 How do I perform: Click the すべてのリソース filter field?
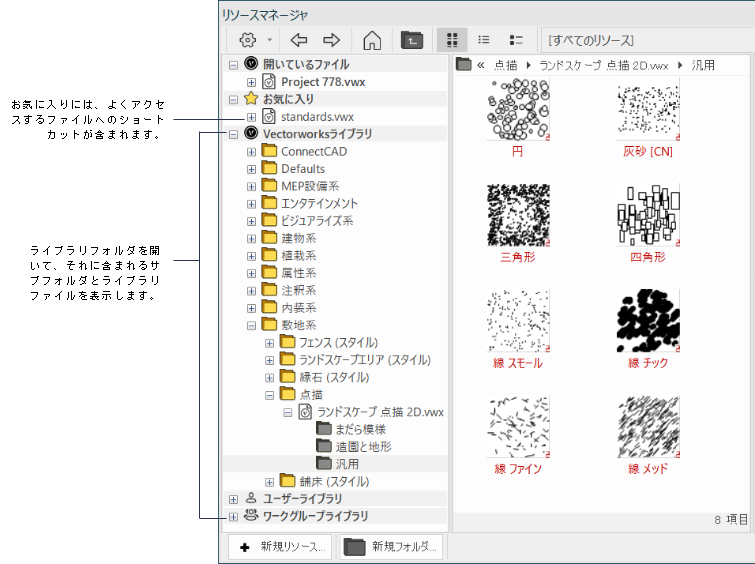pyautogui.click(x=645, y=40)
